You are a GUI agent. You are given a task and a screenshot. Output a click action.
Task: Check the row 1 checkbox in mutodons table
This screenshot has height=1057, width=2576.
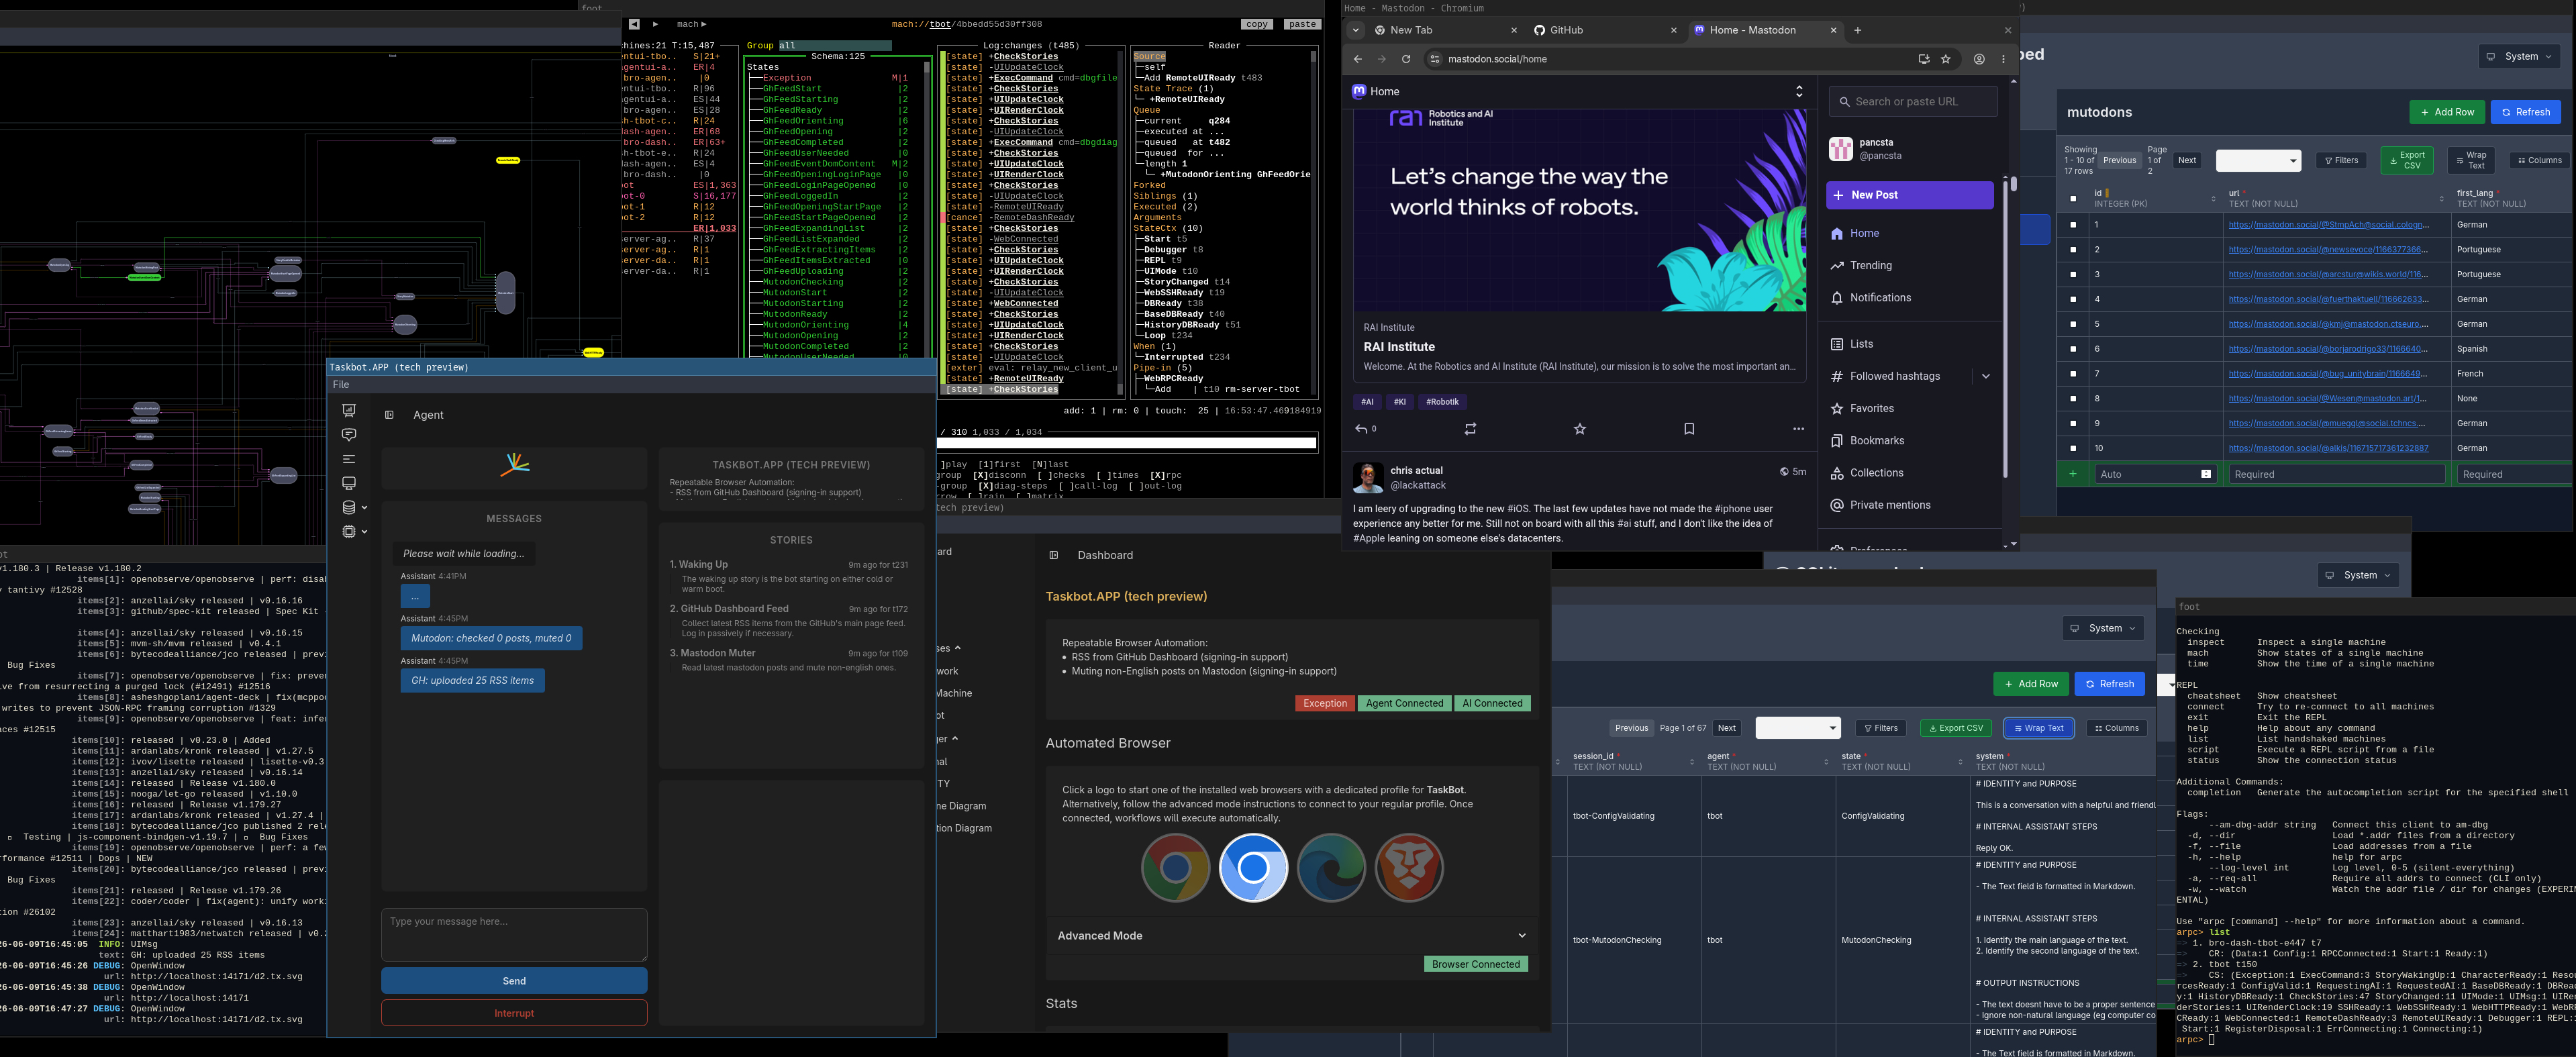(x=2073, y=225)
